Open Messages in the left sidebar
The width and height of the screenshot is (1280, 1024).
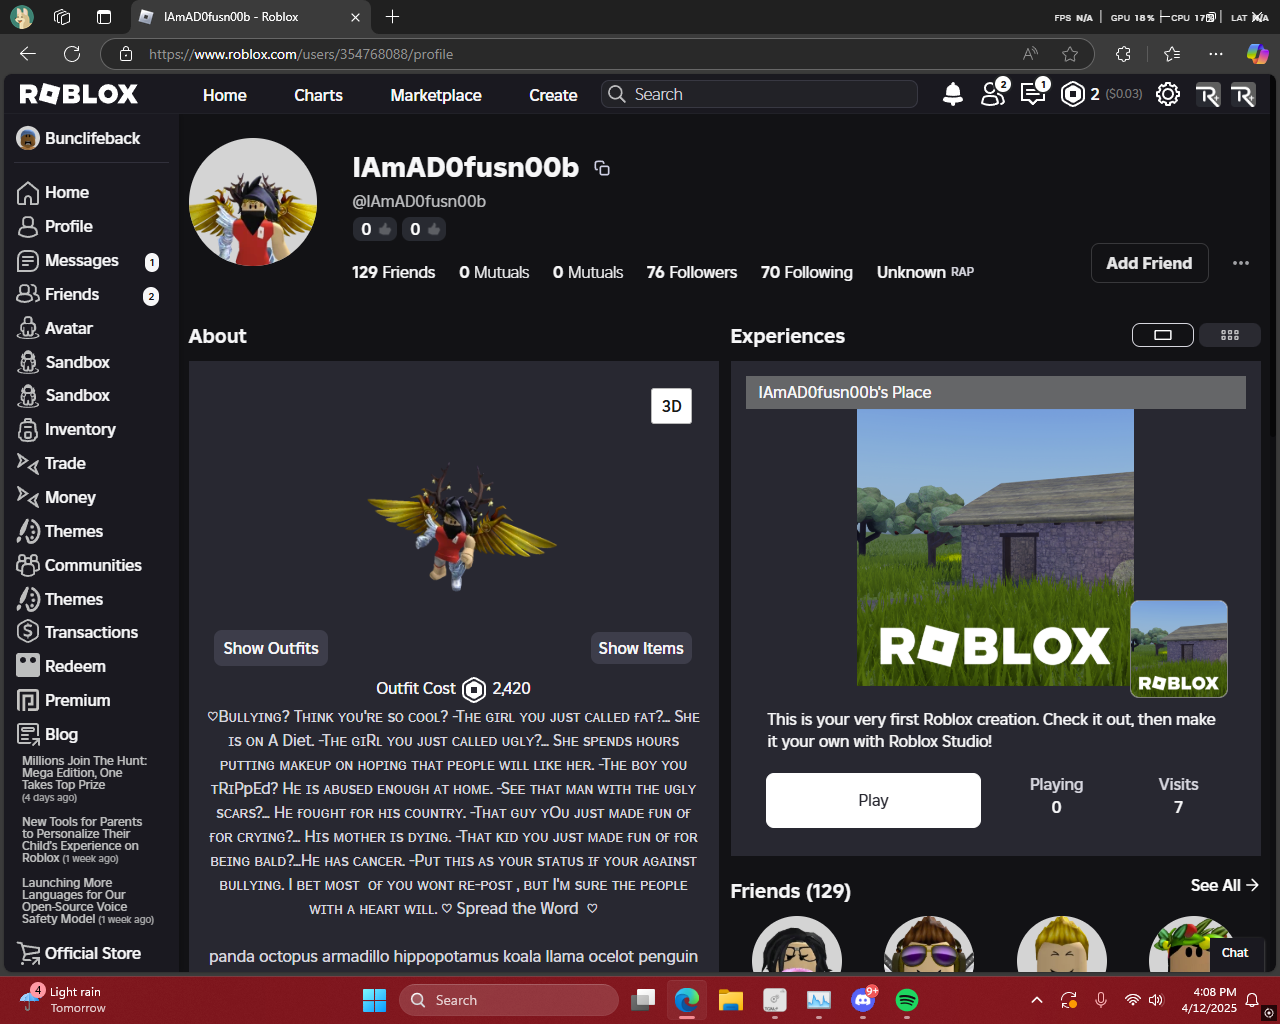pyautogui.click(x=90, y=261)
